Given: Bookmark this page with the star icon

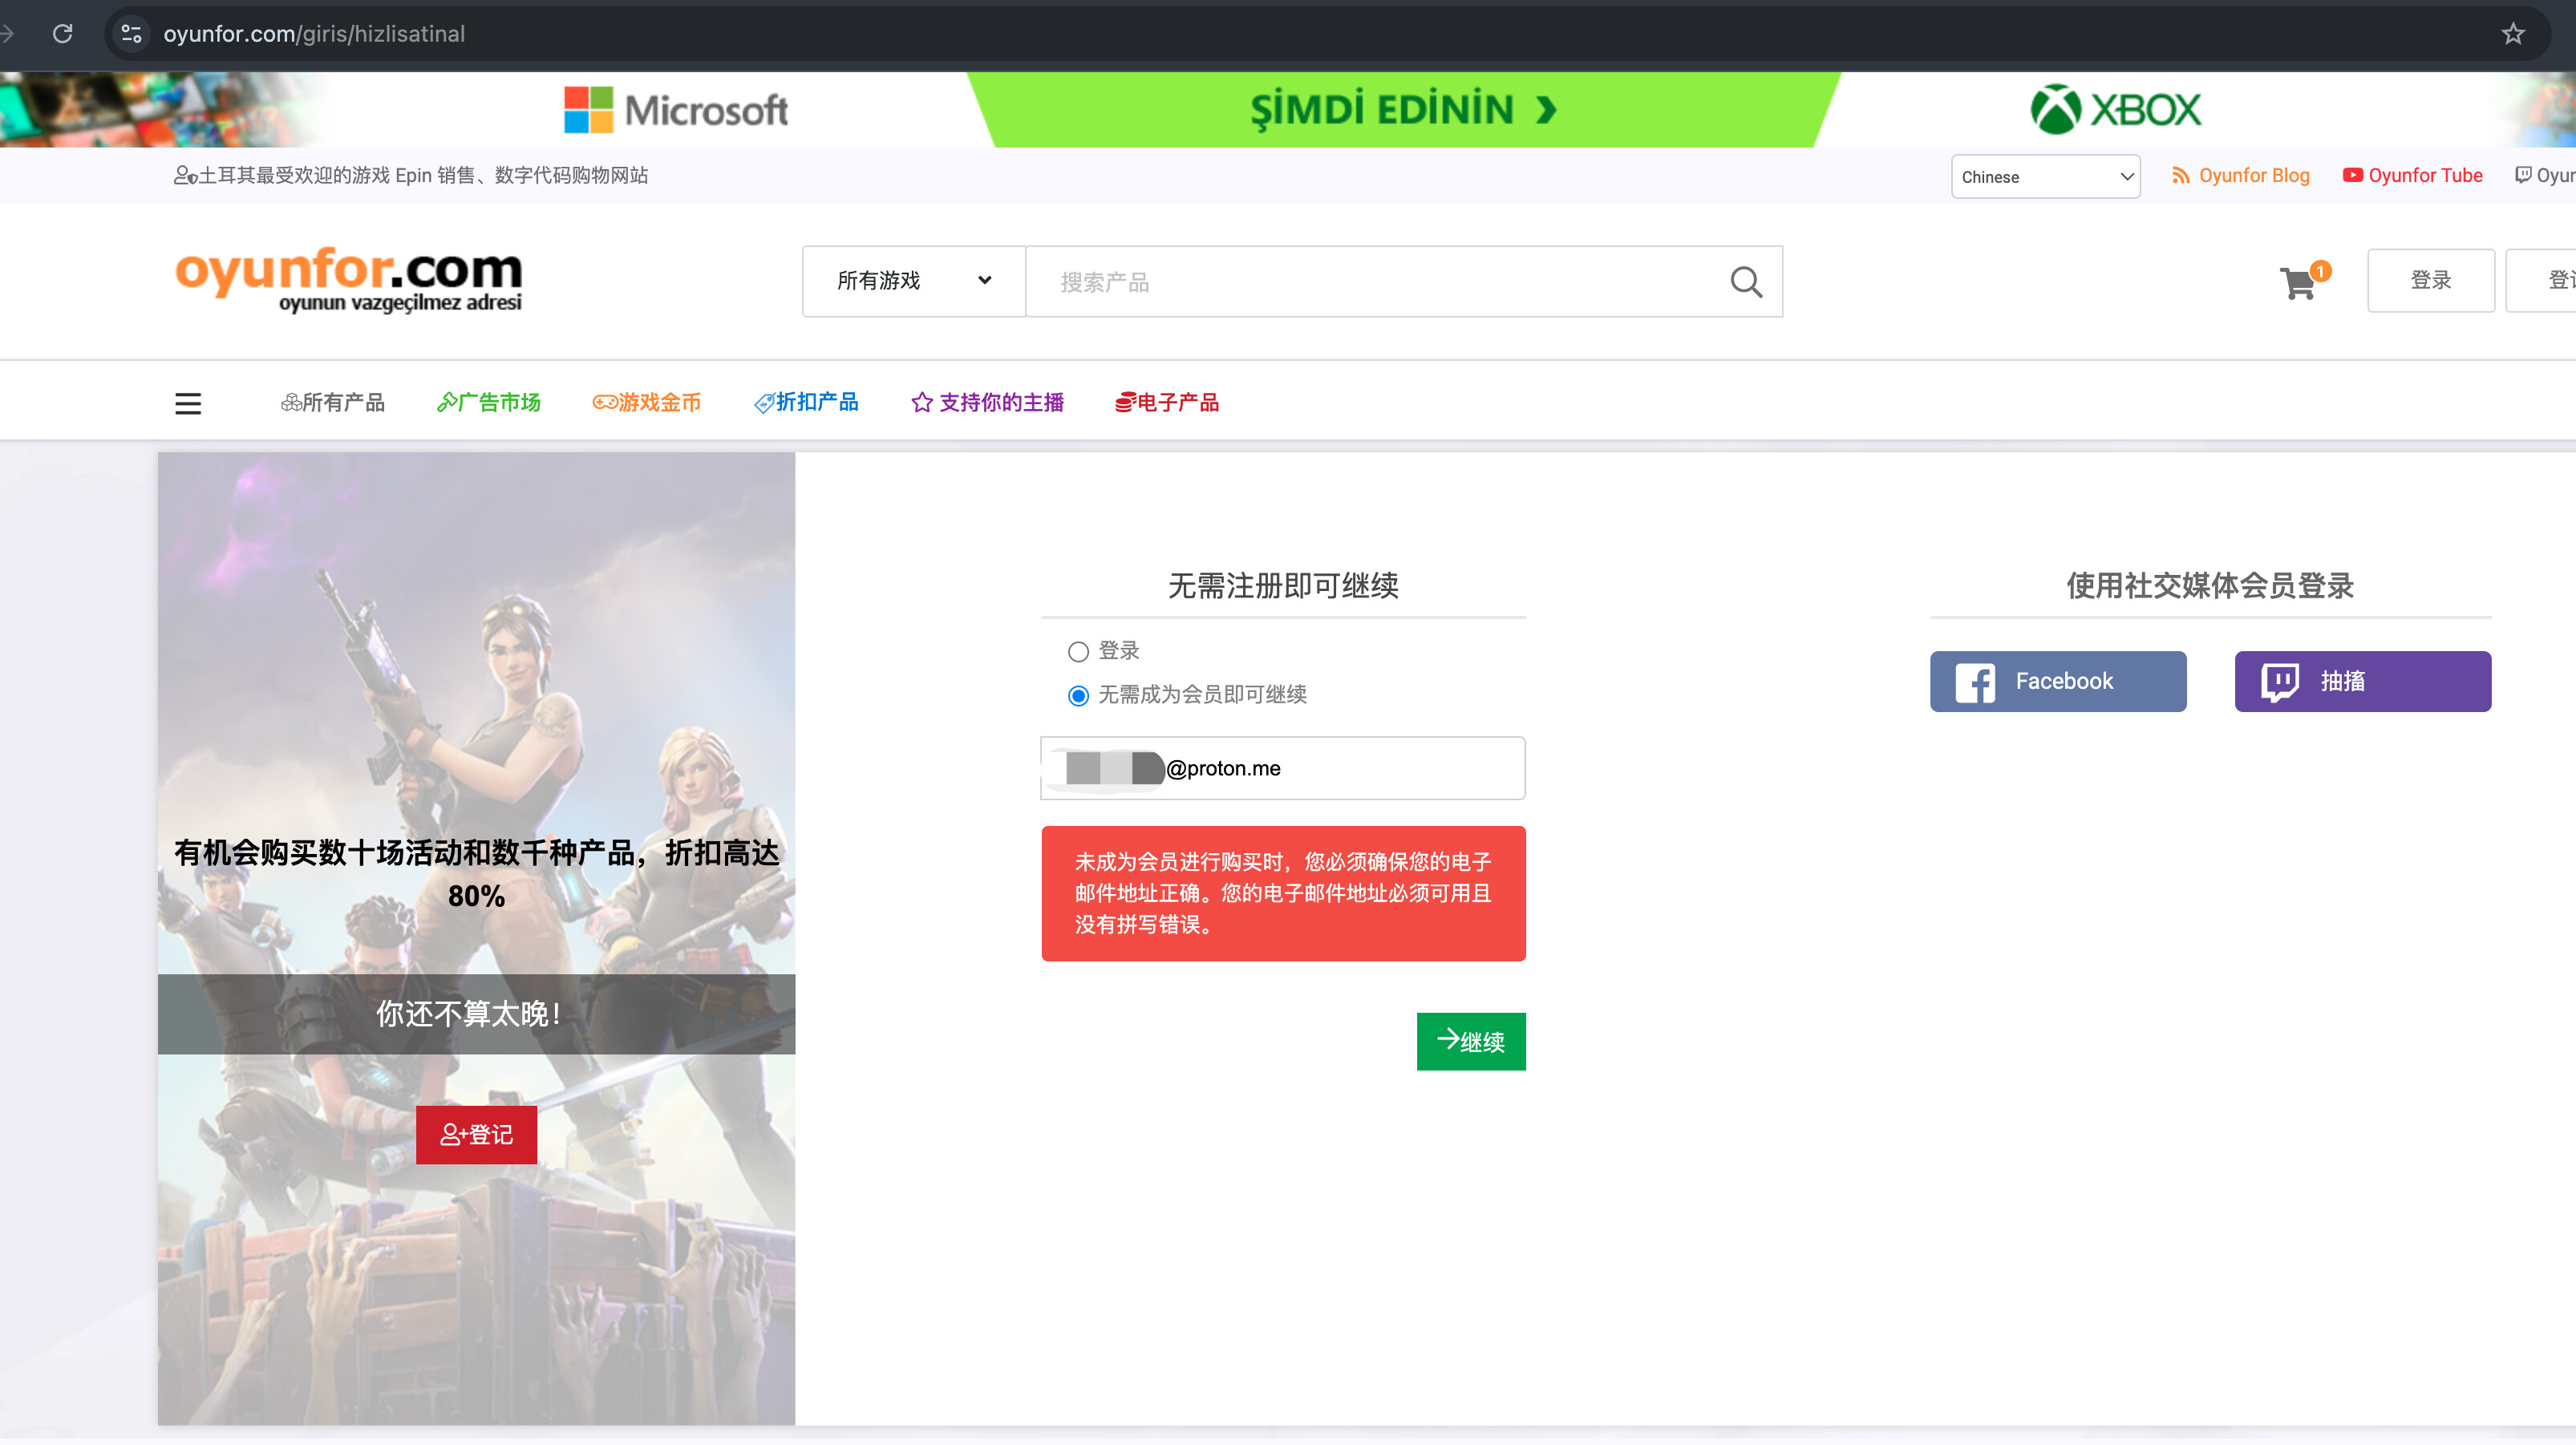Looking at the screenshot, I should 2512,34.
